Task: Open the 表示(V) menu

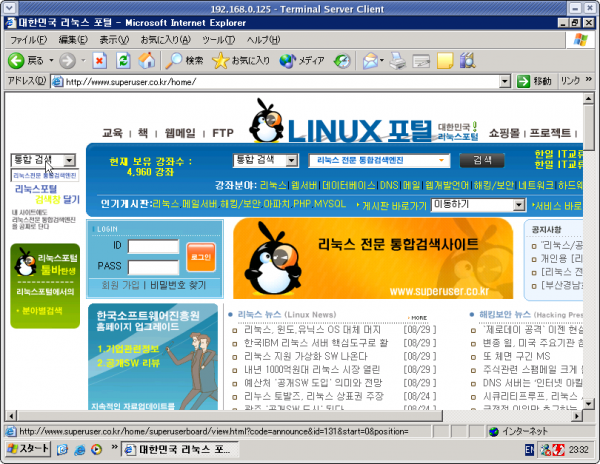Action: tap(114, 40)
